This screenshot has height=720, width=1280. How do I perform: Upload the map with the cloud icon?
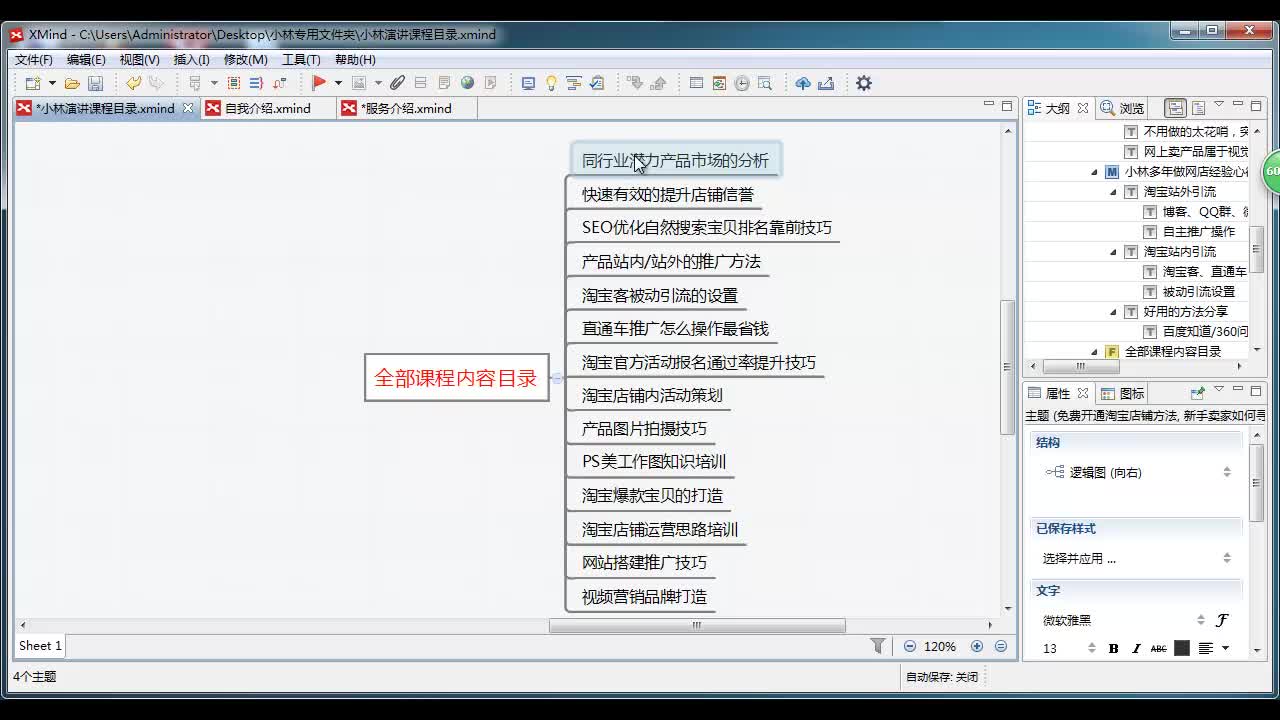803,83
